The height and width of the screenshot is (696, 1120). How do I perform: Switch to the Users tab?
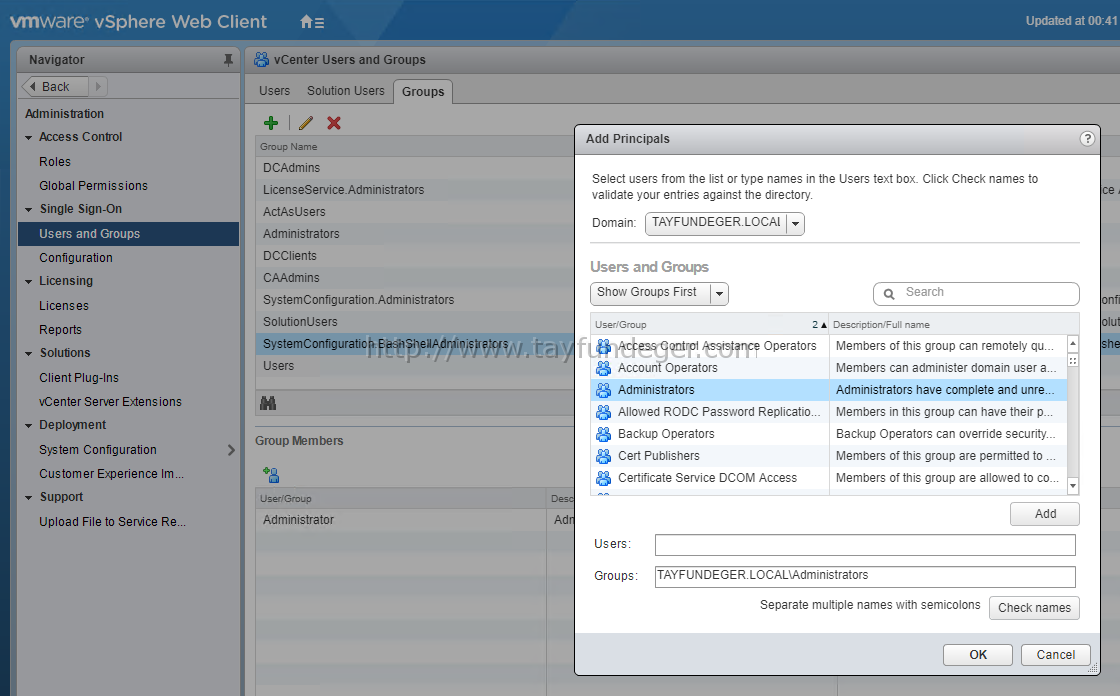(274, 91)
